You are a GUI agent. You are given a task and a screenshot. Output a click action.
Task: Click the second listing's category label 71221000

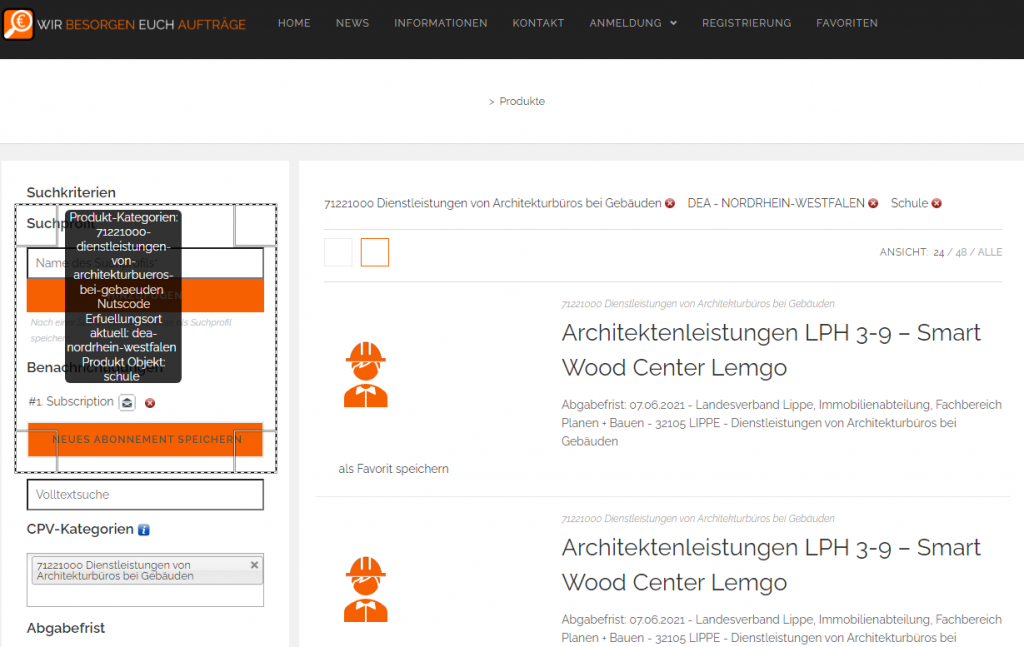[x=697, y=518]
